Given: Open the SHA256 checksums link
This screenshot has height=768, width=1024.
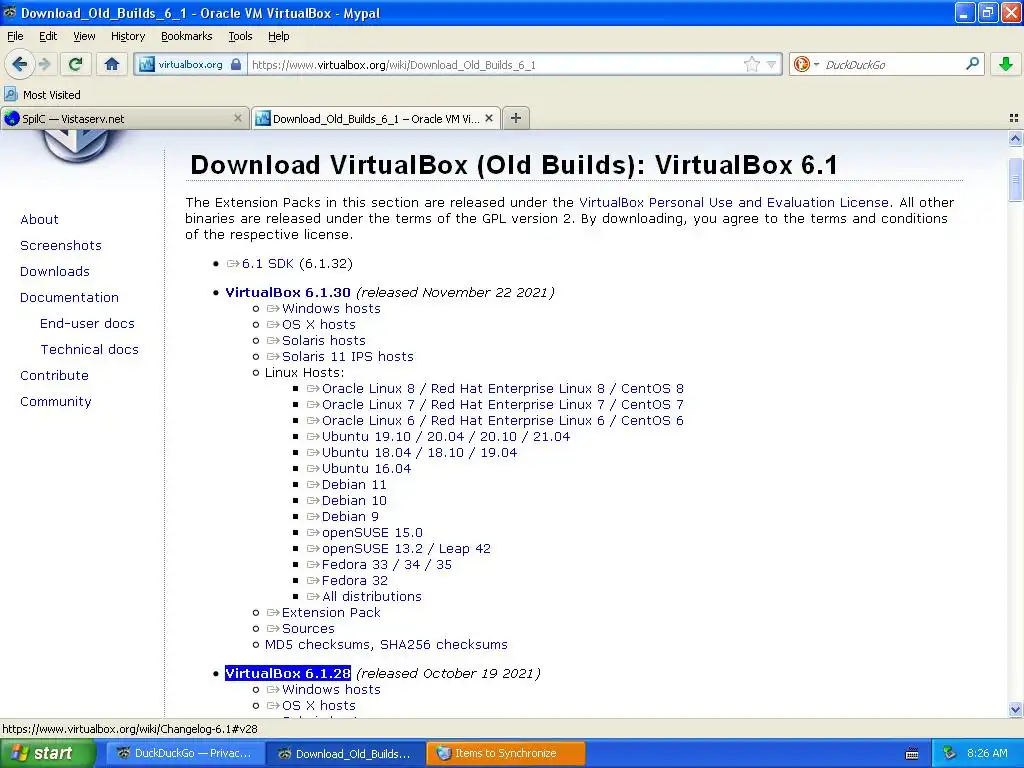Looking at the screenshot, I should coord(444,645).
